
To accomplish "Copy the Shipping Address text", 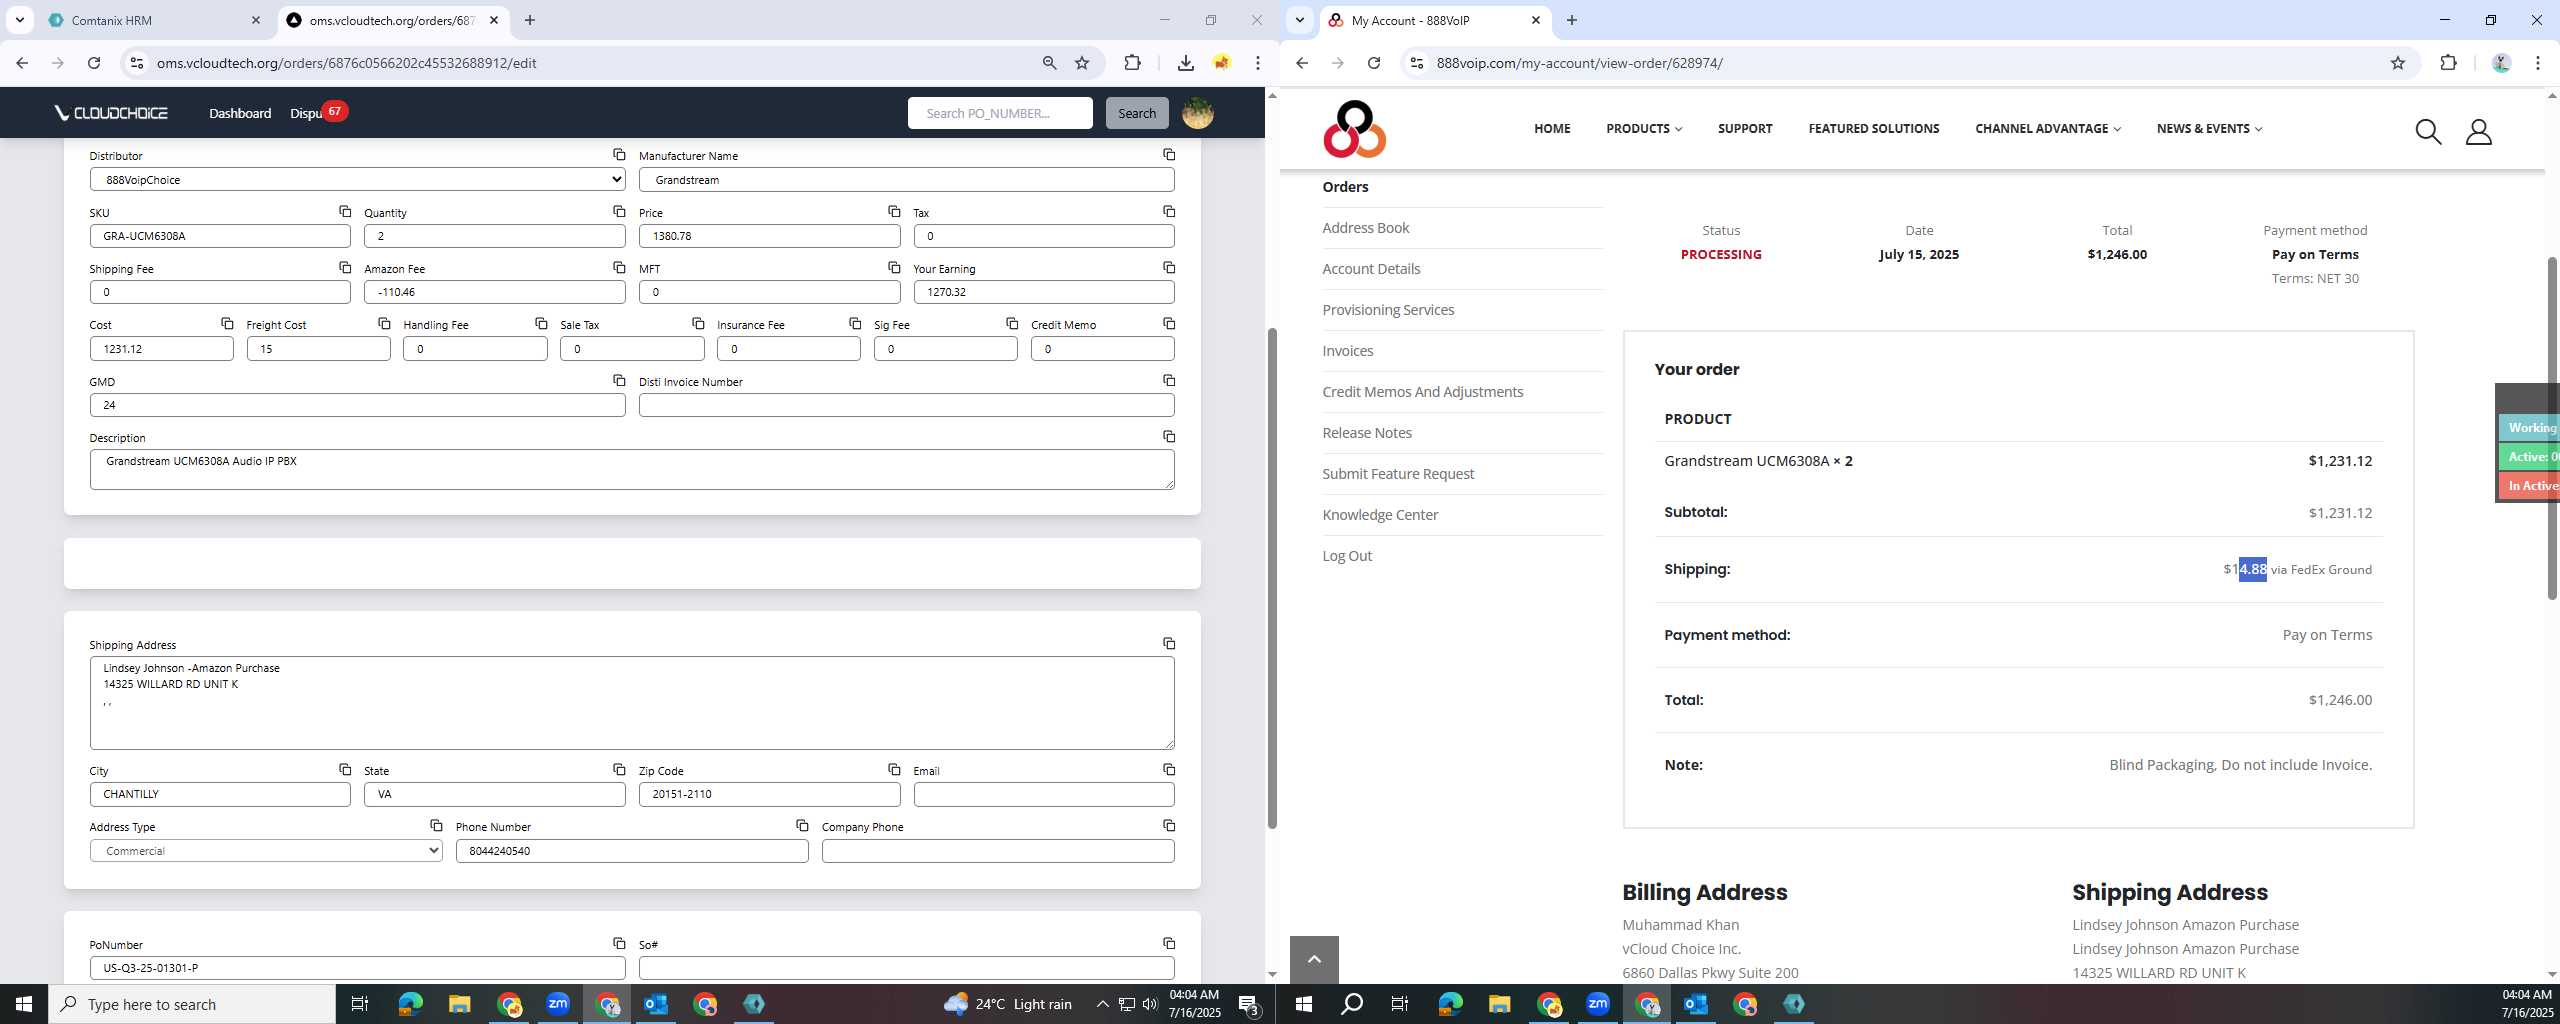I will (1169, 644).
